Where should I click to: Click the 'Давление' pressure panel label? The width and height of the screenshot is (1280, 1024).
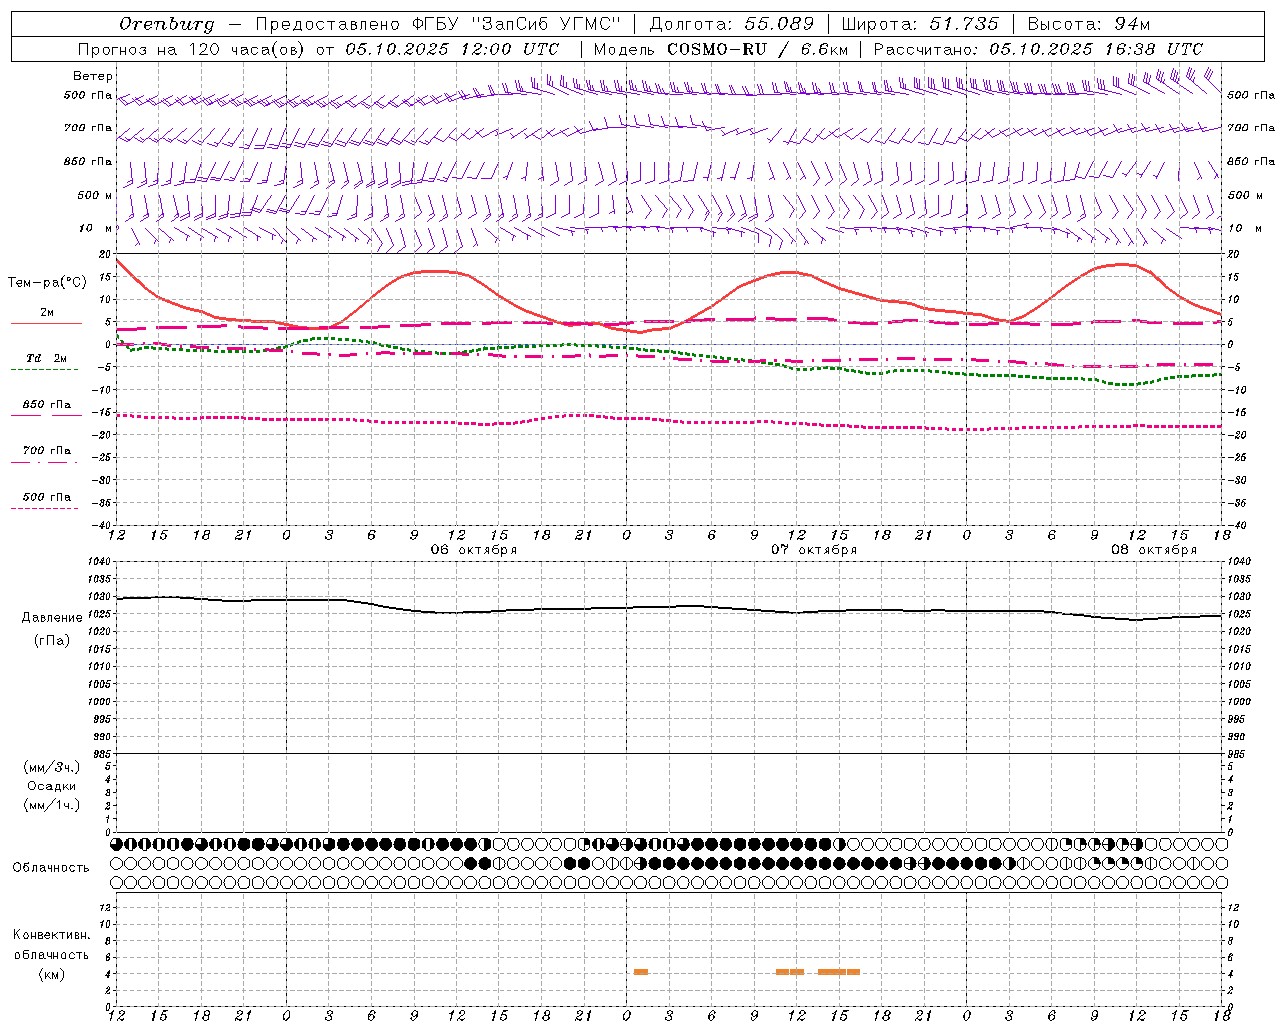tap(52, 618)
